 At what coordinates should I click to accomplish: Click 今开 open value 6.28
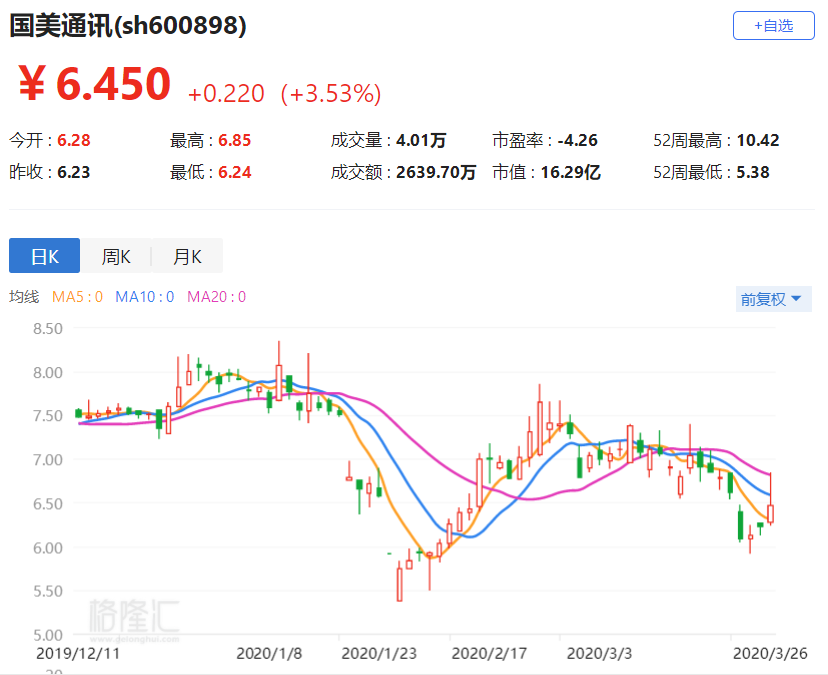73,140
